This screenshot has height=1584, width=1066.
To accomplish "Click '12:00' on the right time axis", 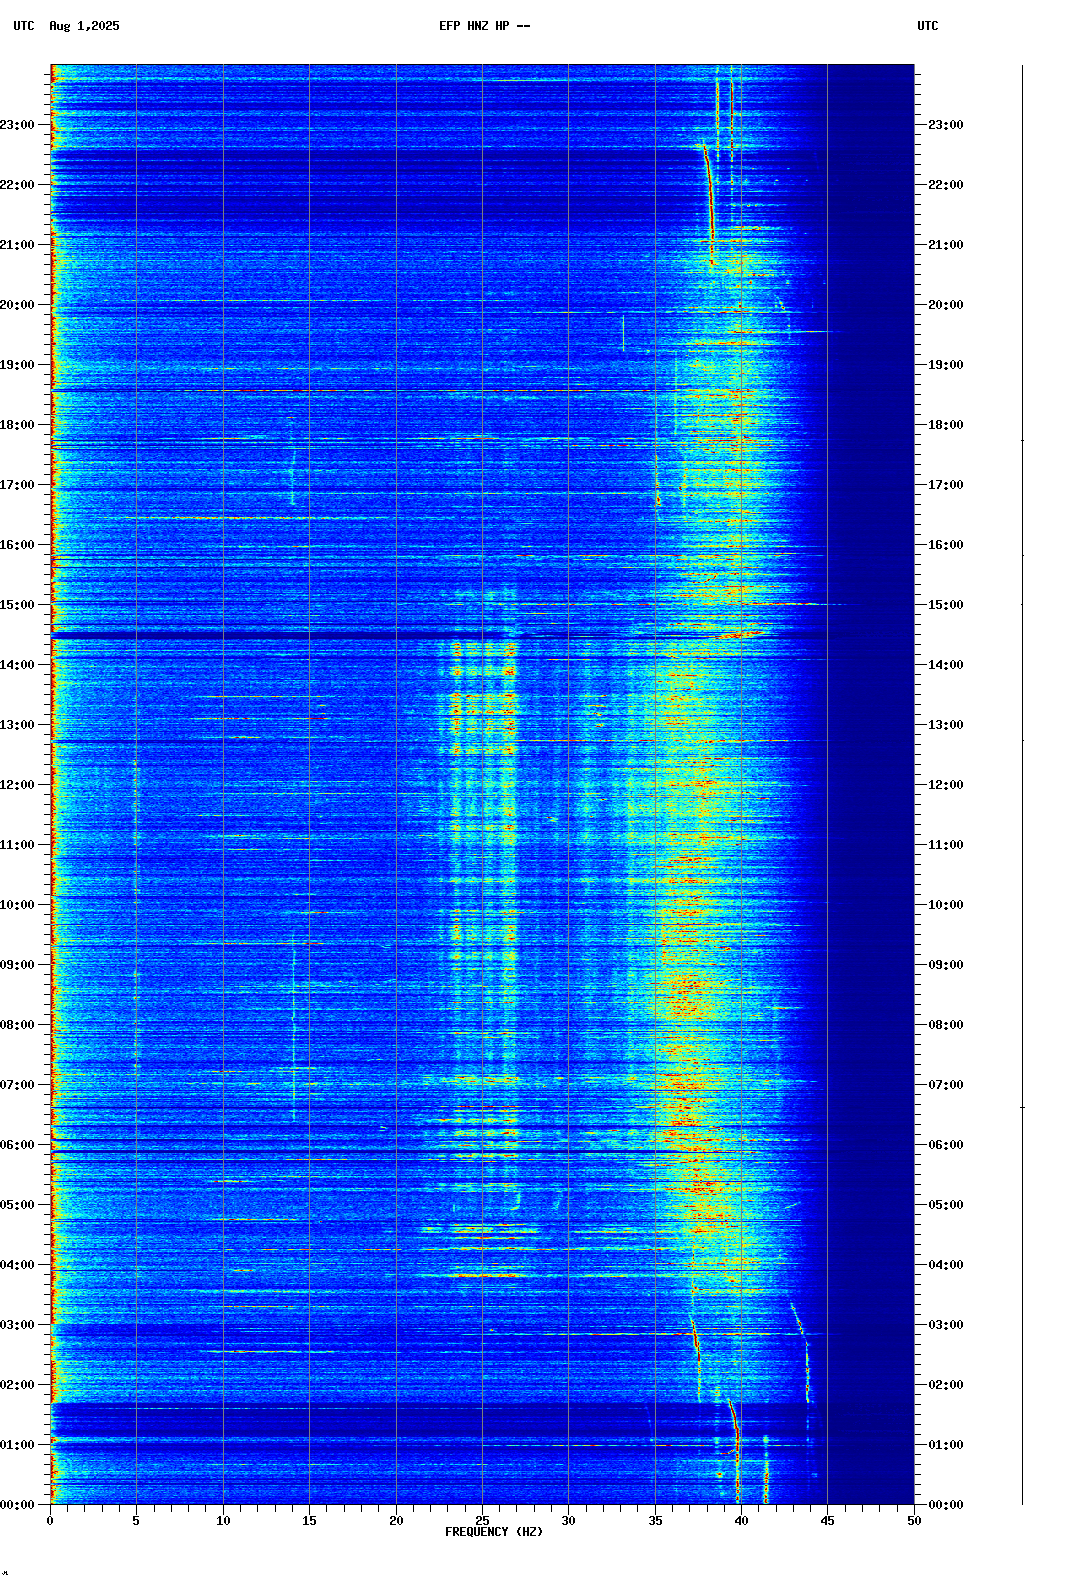I will click(946, 785).
